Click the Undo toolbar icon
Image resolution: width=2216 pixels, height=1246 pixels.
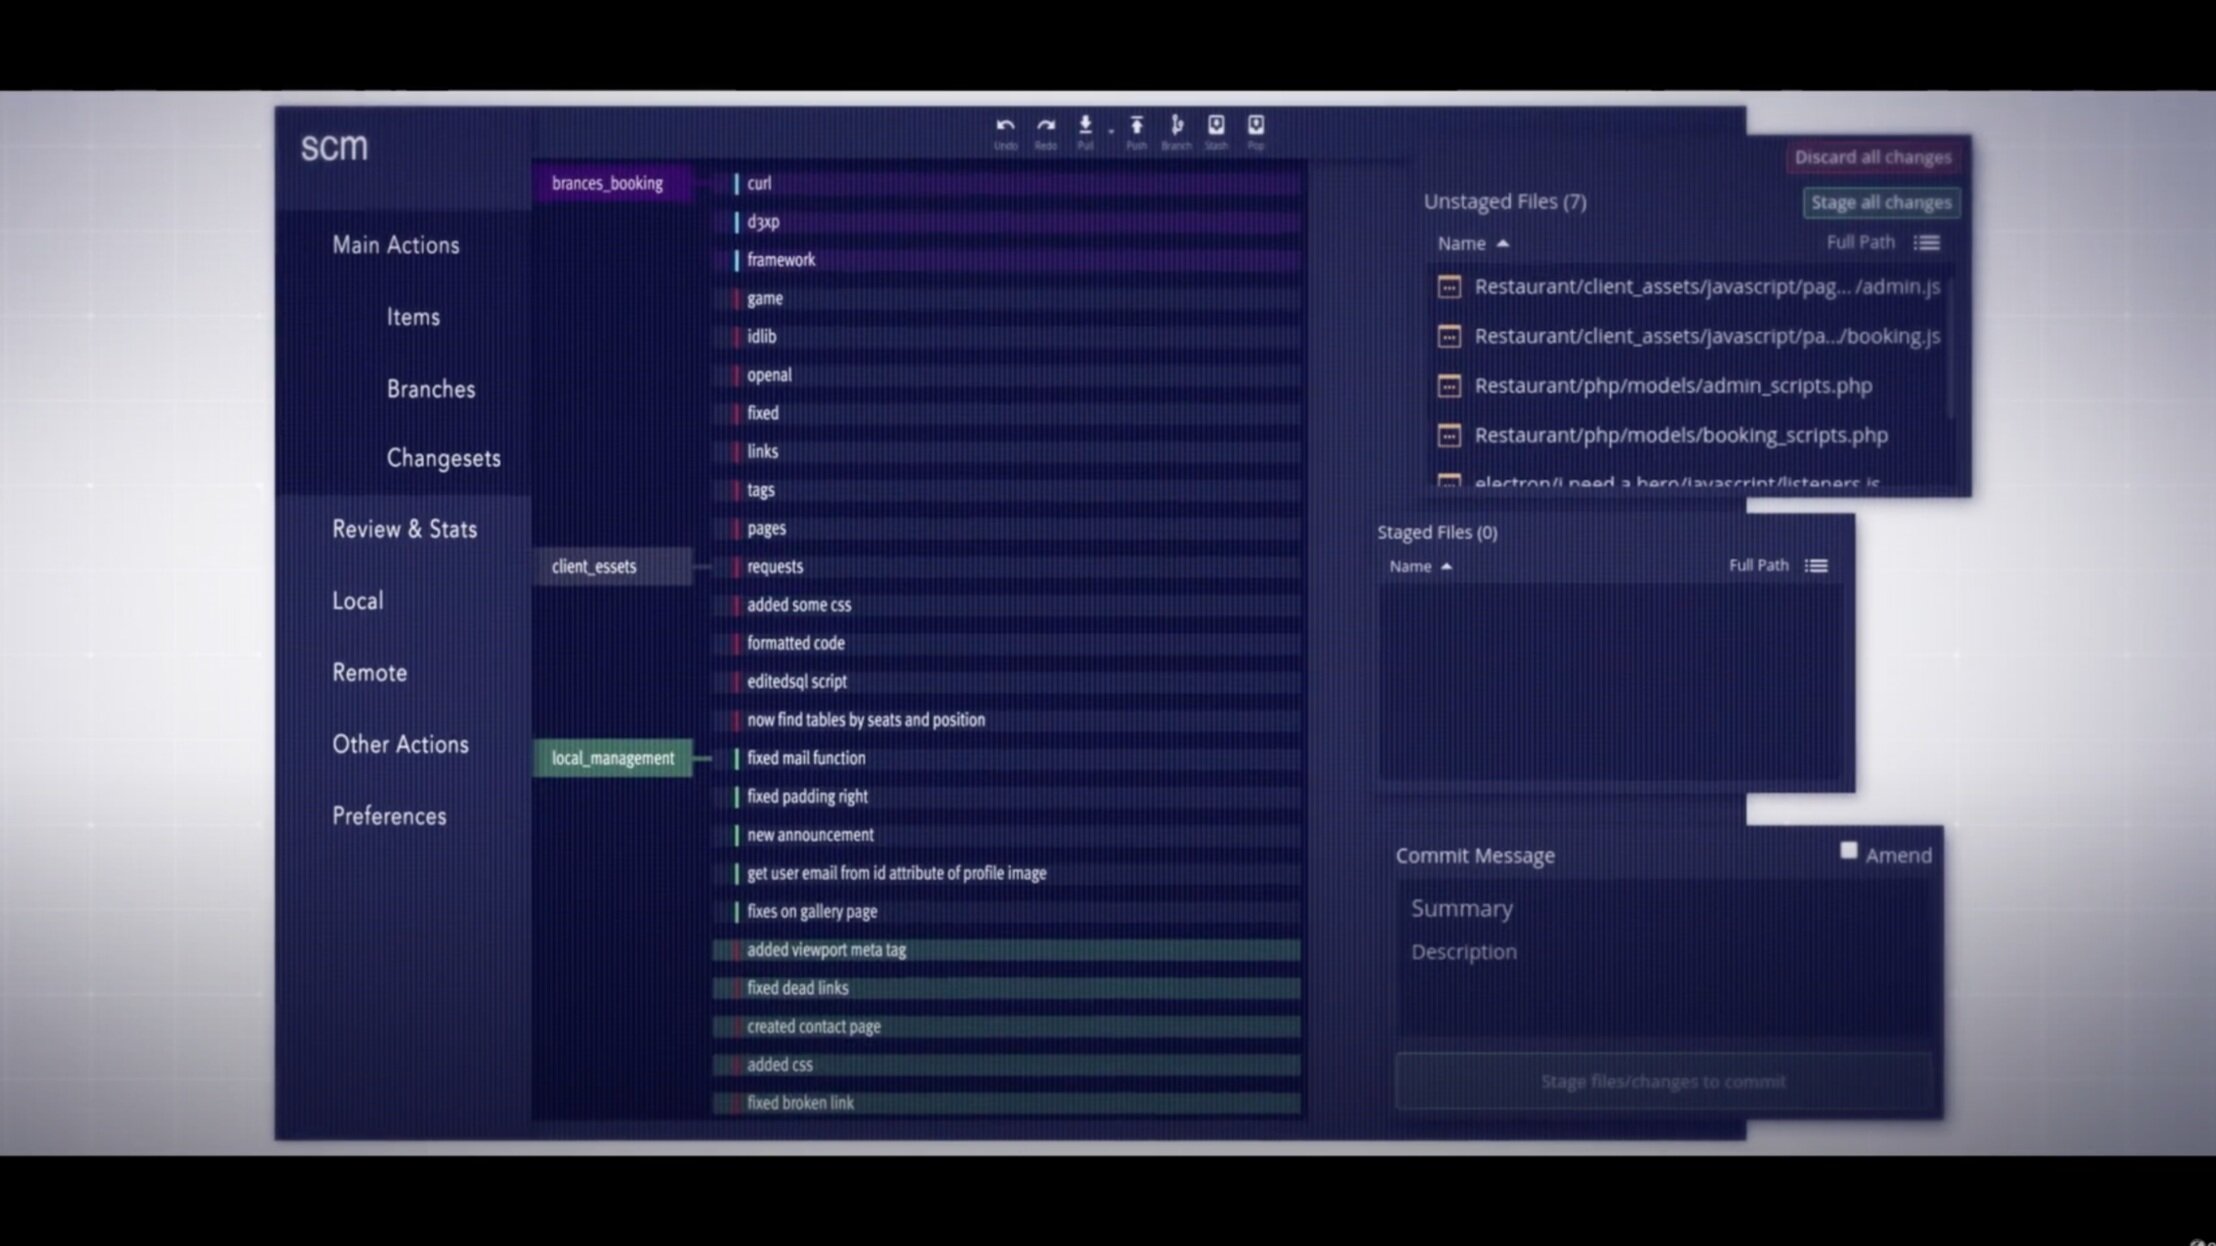tap(1005, 127)
